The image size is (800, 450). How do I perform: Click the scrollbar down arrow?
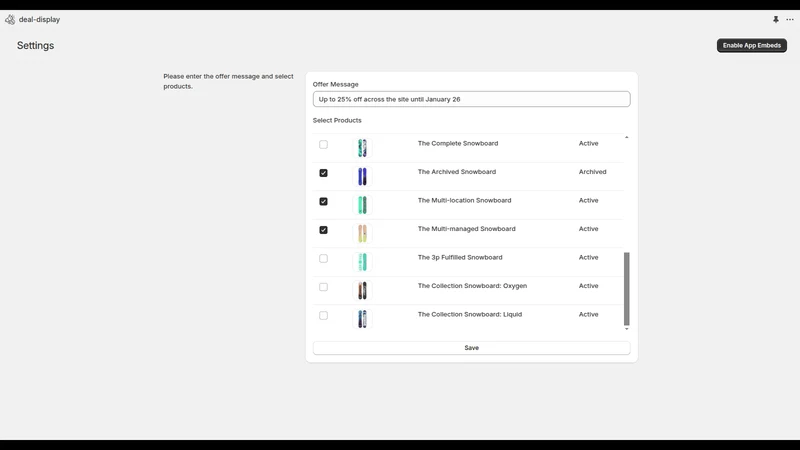point(627,329)
